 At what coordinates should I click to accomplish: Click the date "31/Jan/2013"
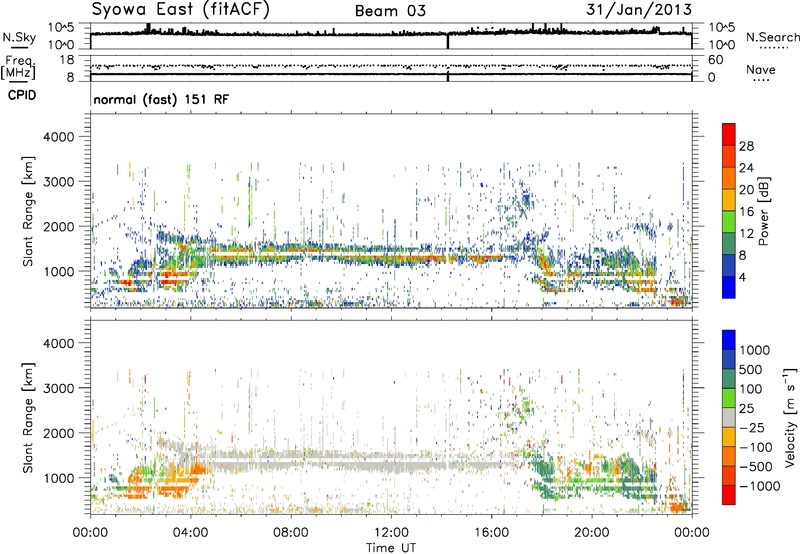coord(639,10)
